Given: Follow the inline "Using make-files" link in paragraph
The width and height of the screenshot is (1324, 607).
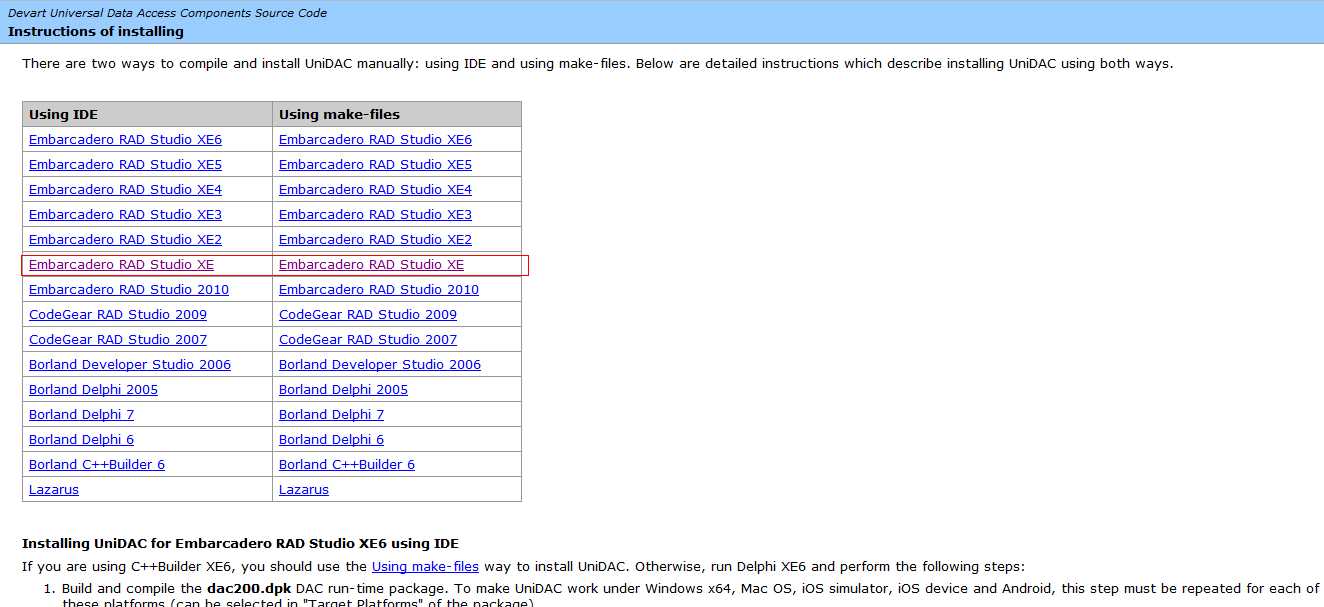Looking at the screenshot, I should click(x=425, y=566).
